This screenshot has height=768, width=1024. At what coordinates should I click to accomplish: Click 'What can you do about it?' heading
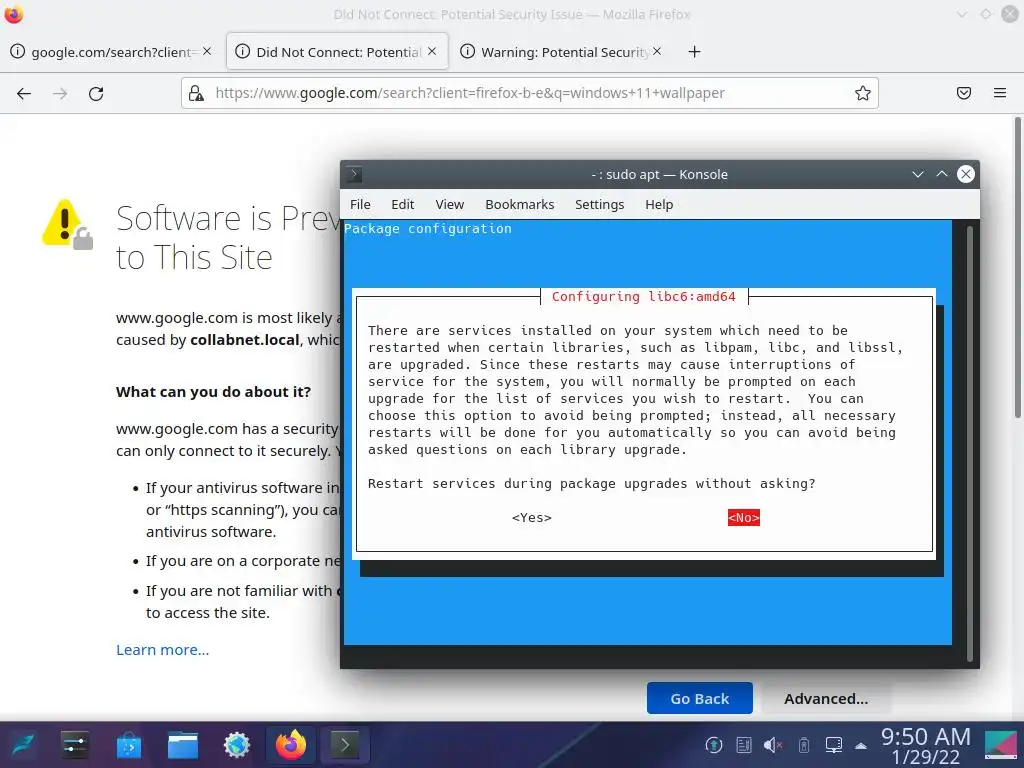214,392
